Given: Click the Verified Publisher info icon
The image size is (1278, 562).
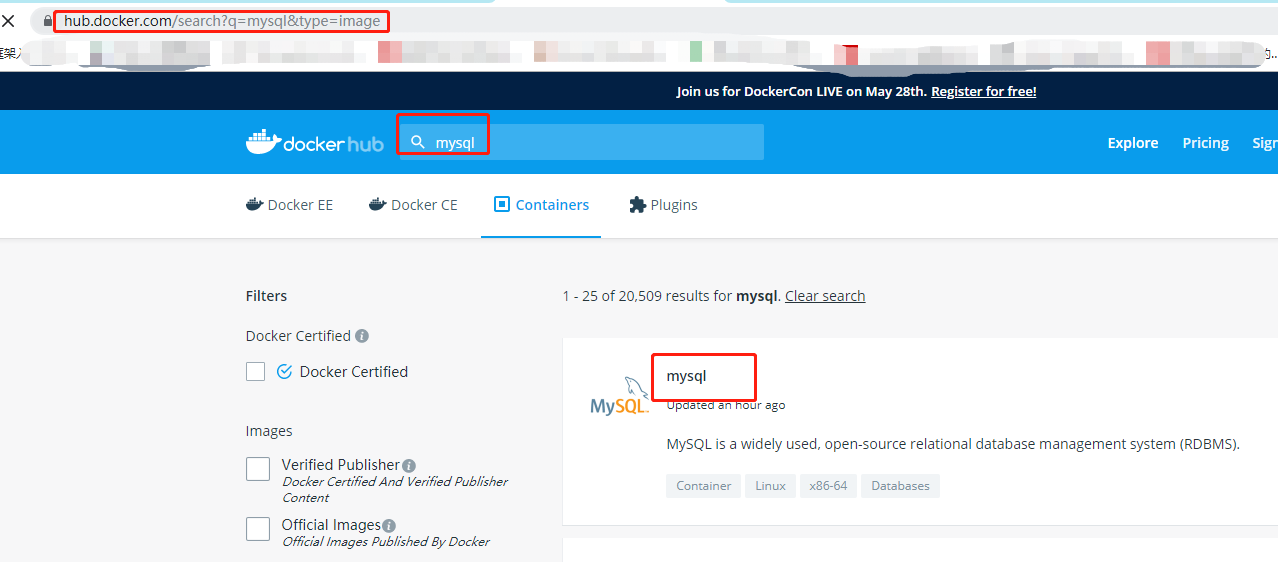Looking at the screenshot, I should (409, 465).
